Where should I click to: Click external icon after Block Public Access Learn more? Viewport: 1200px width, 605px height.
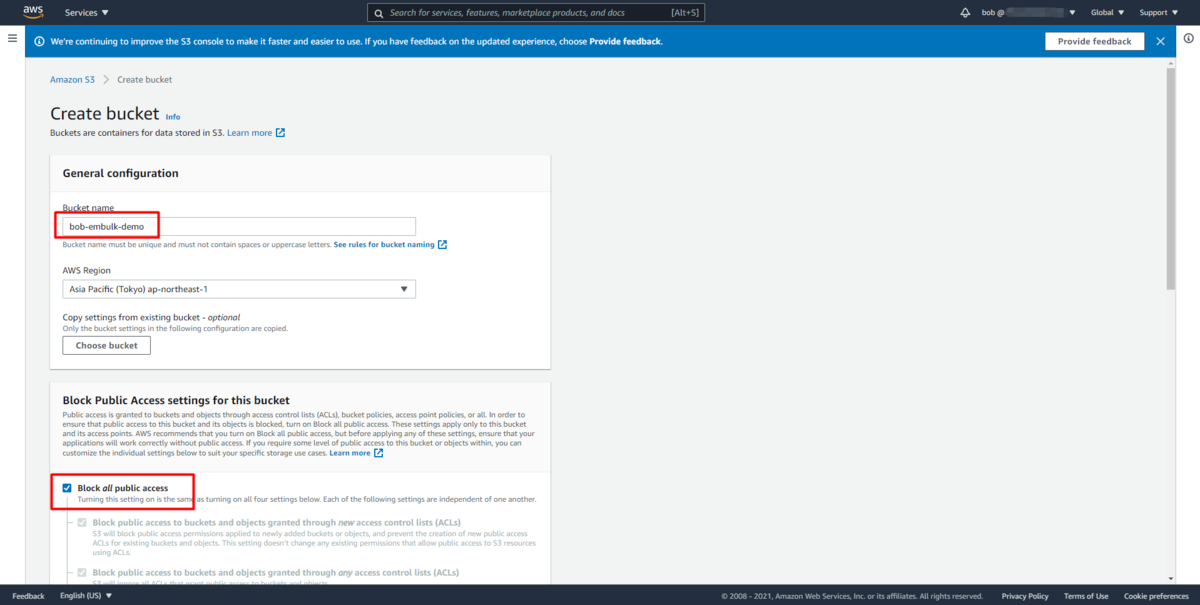coord(379,453)
